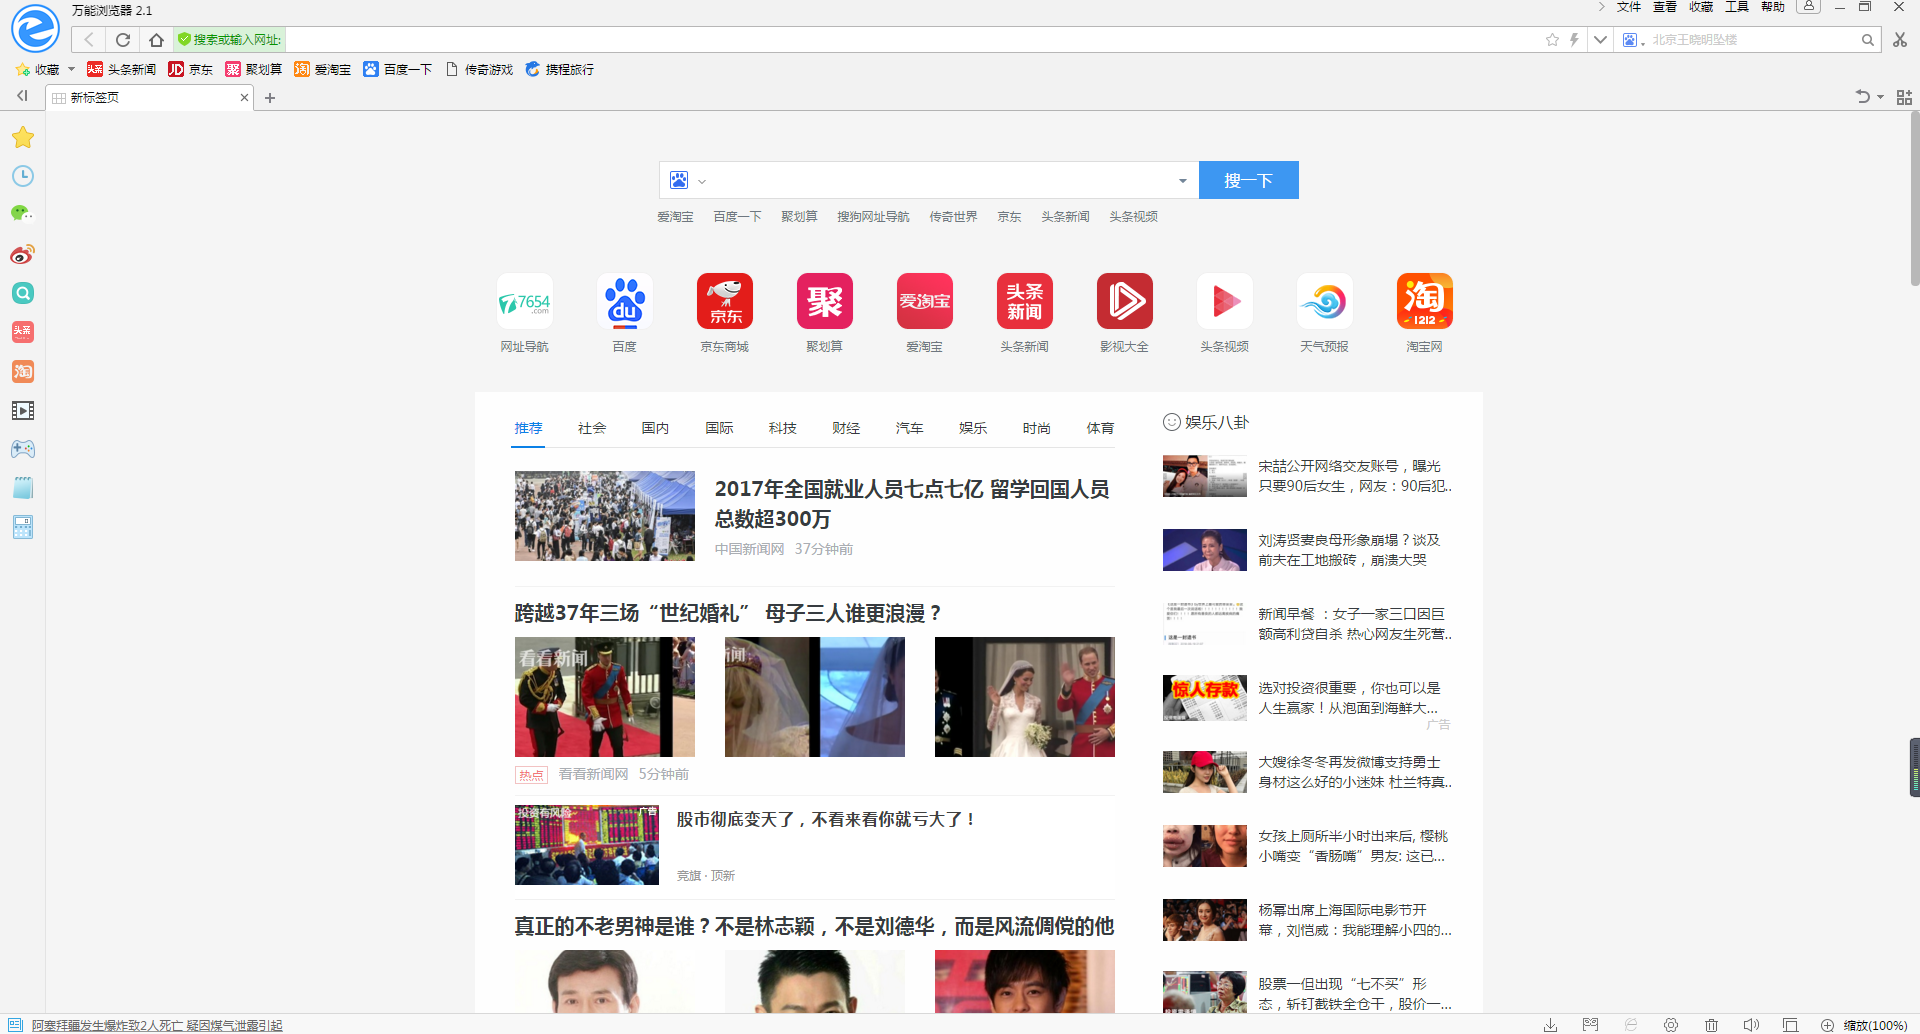Adjust zoom level 缩放(100%) in status bar

1864,1025
